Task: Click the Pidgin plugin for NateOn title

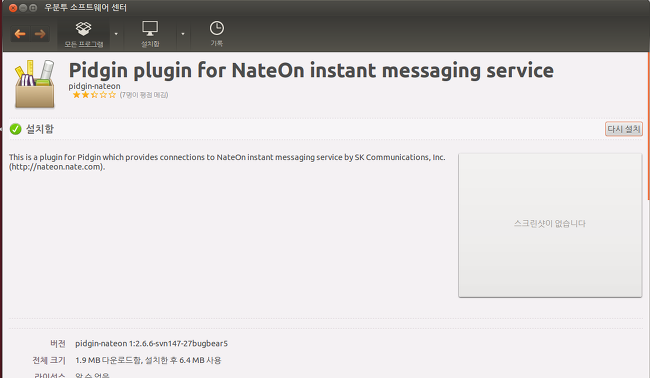Action: pos(311,70)
